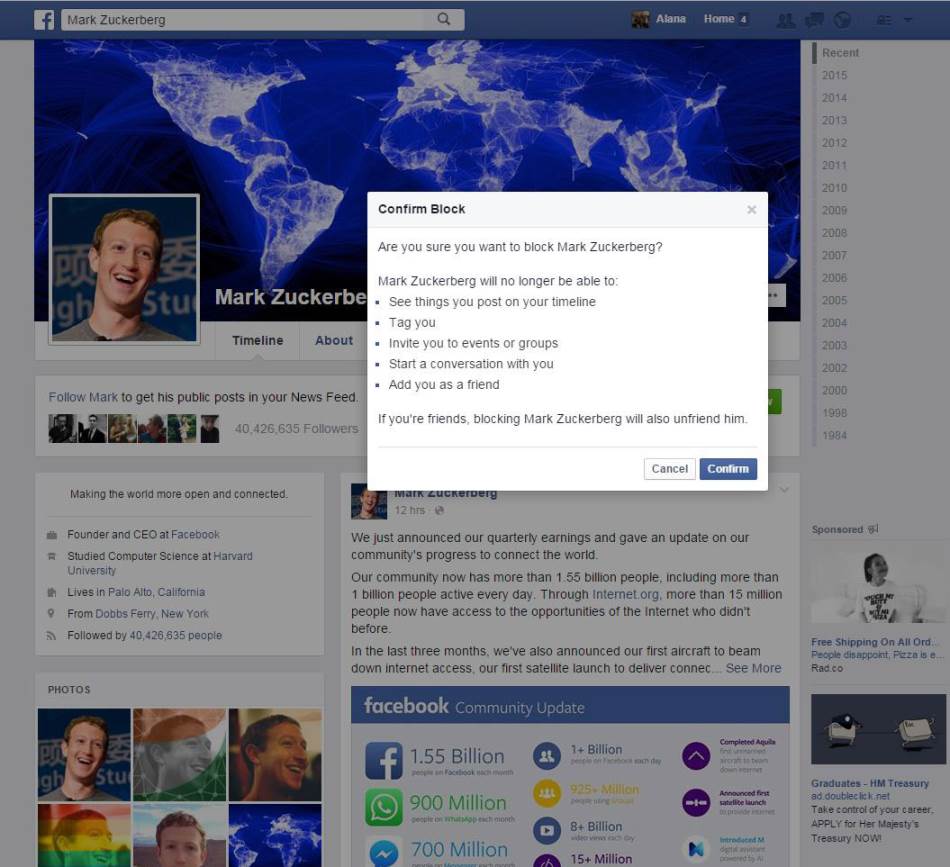Select the Timeline tab
This screenshot has height=867, width=950.
tap(257, 341)
